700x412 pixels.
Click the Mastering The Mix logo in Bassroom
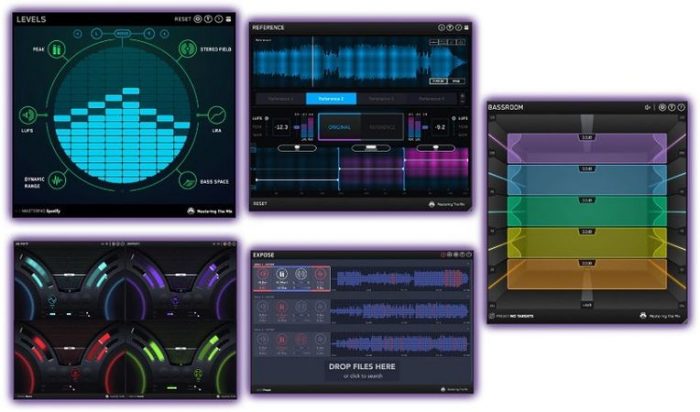point(660,315)
